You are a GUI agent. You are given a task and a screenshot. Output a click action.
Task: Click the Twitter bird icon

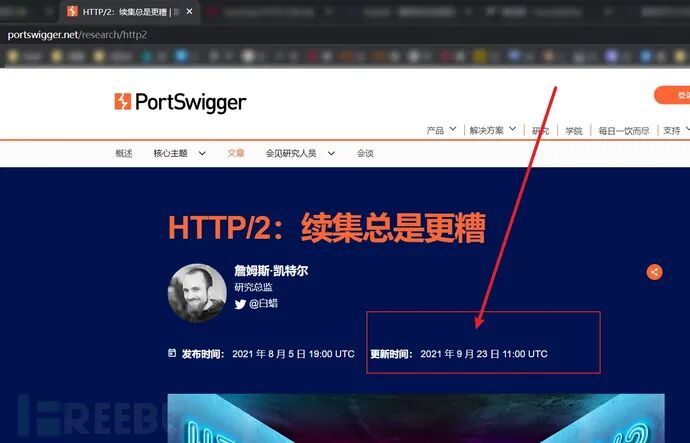tap(240, 304)
